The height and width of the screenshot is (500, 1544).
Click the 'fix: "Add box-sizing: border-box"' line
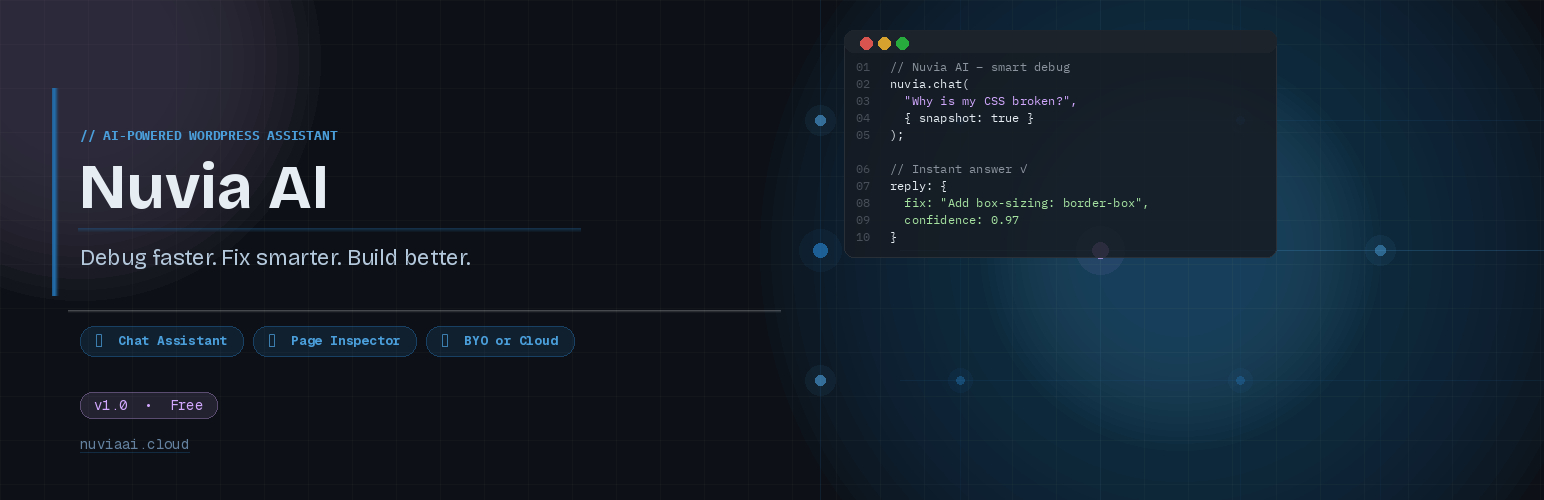point(1027,203)
